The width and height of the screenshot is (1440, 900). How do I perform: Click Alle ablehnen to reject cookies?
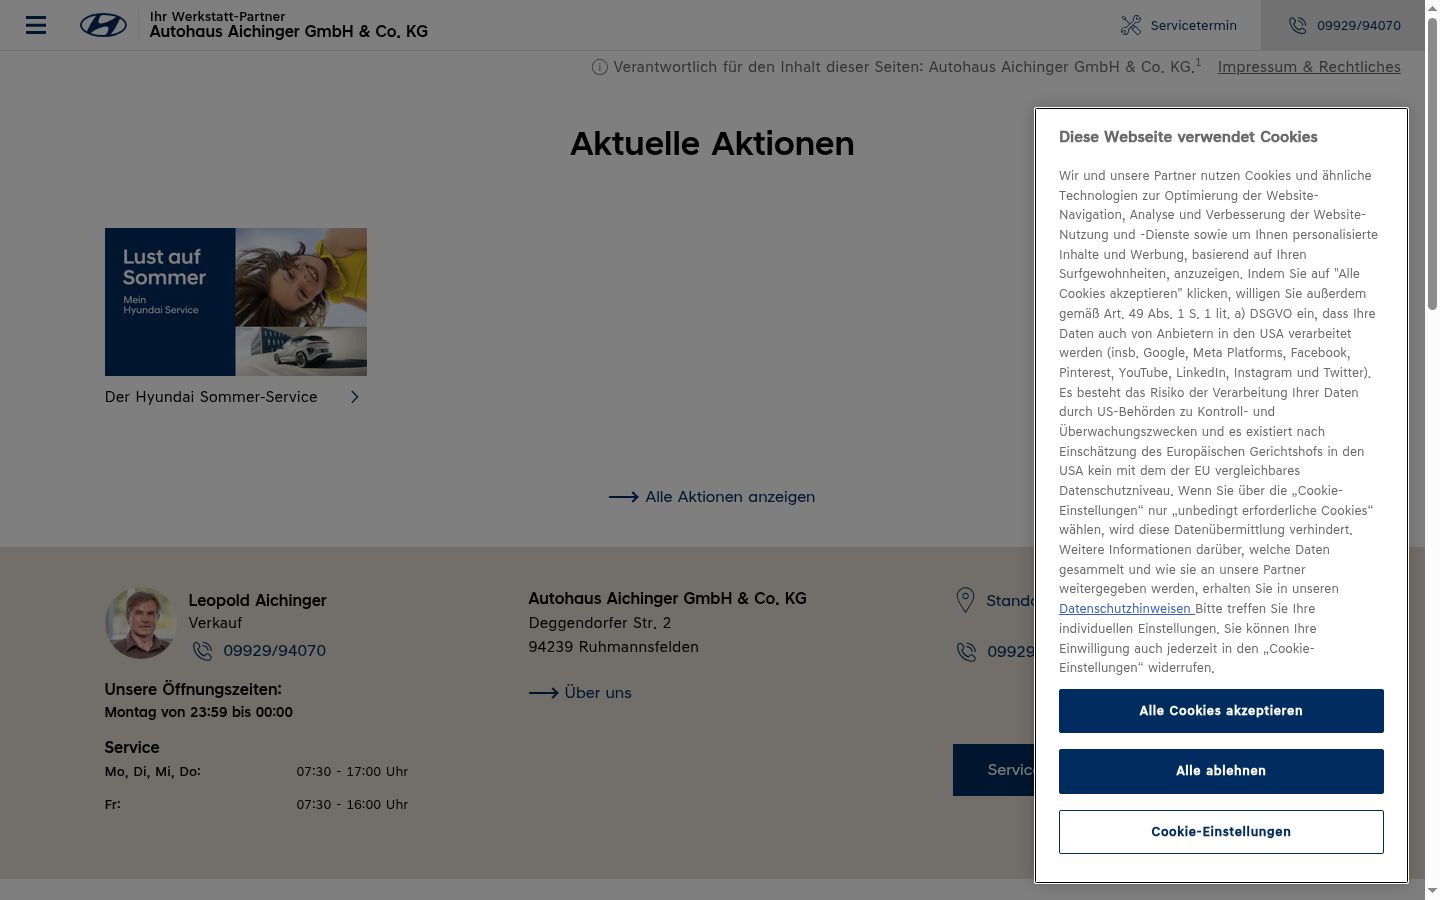coord(1221,771)
